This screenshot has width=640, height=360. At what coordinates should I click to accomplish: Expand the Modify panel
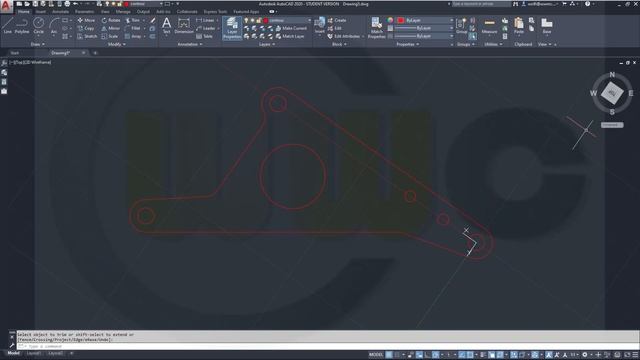click(117, 44)
